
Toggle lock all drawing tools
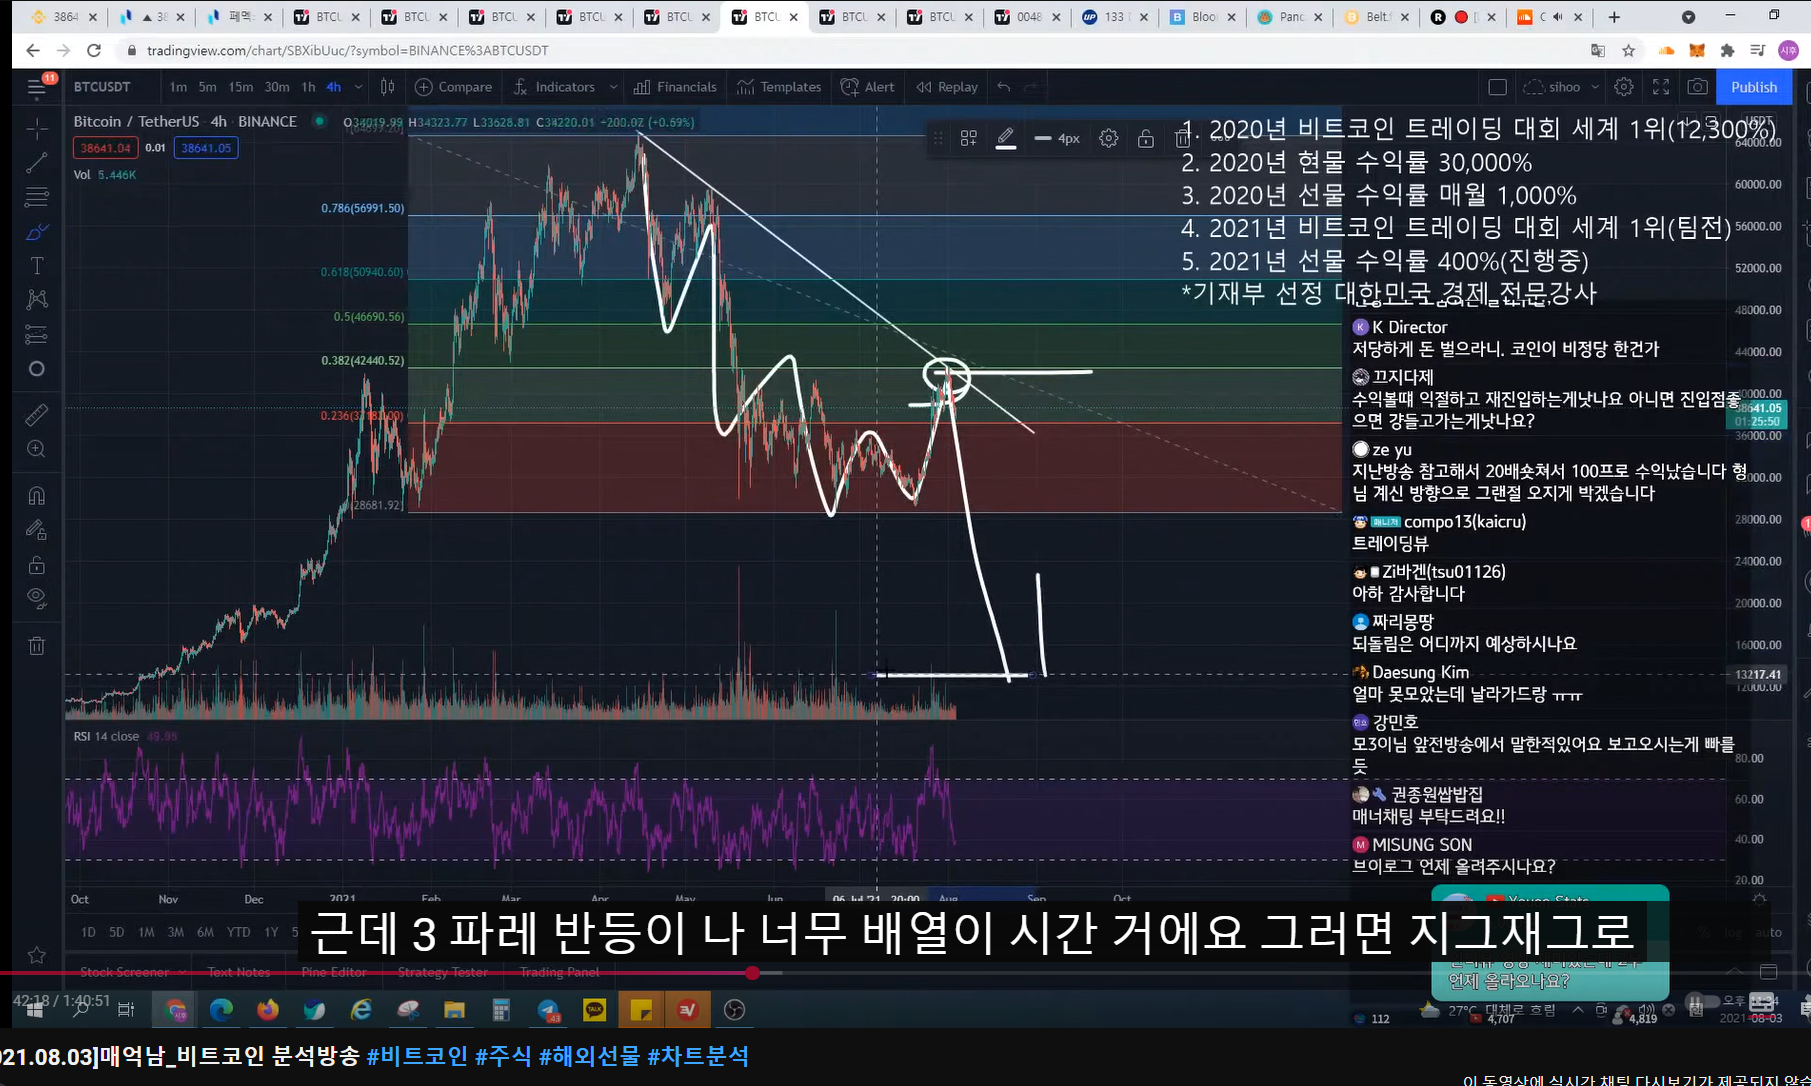point(37,565)
